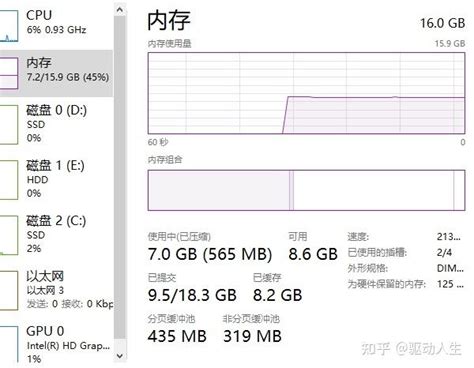Image resolution: width=474 pixels, height=368 pixels.
Task: Select 磁盘 2 (C:) SSD entry
Action: click(56, 235)
